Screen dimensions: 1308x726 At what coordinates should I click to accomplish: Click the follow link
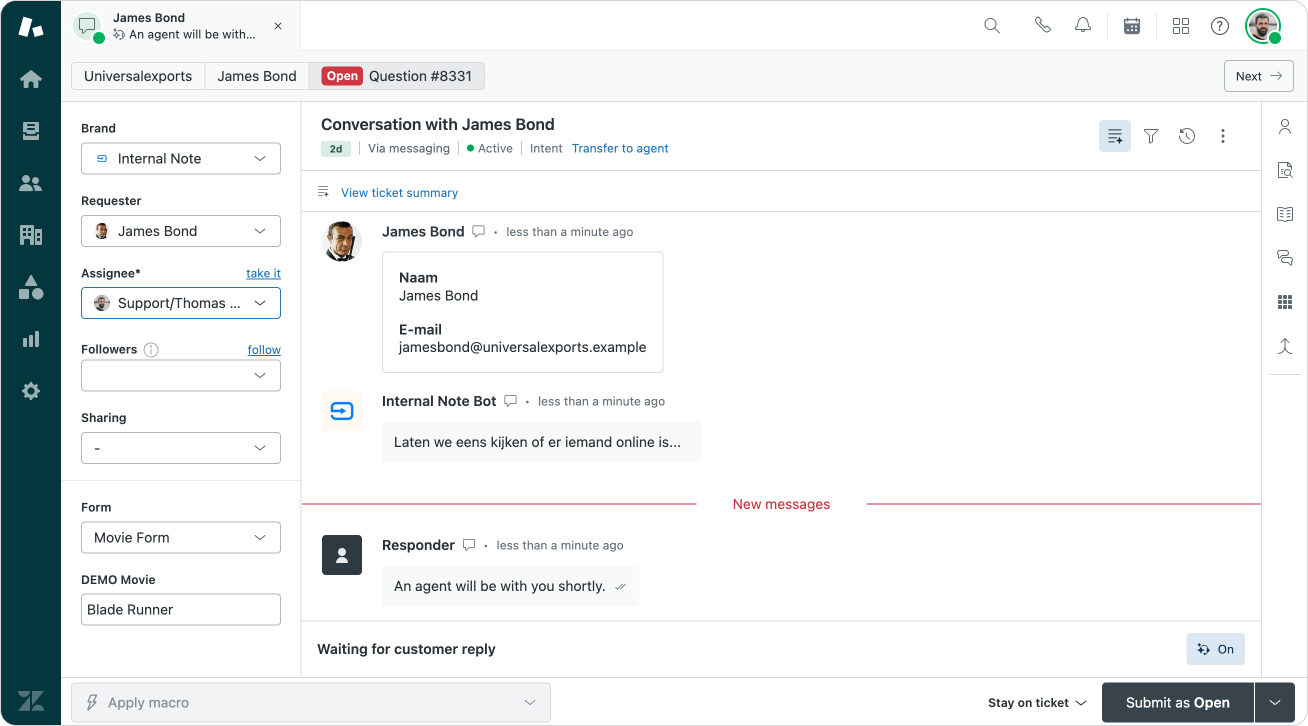point(264,350)
